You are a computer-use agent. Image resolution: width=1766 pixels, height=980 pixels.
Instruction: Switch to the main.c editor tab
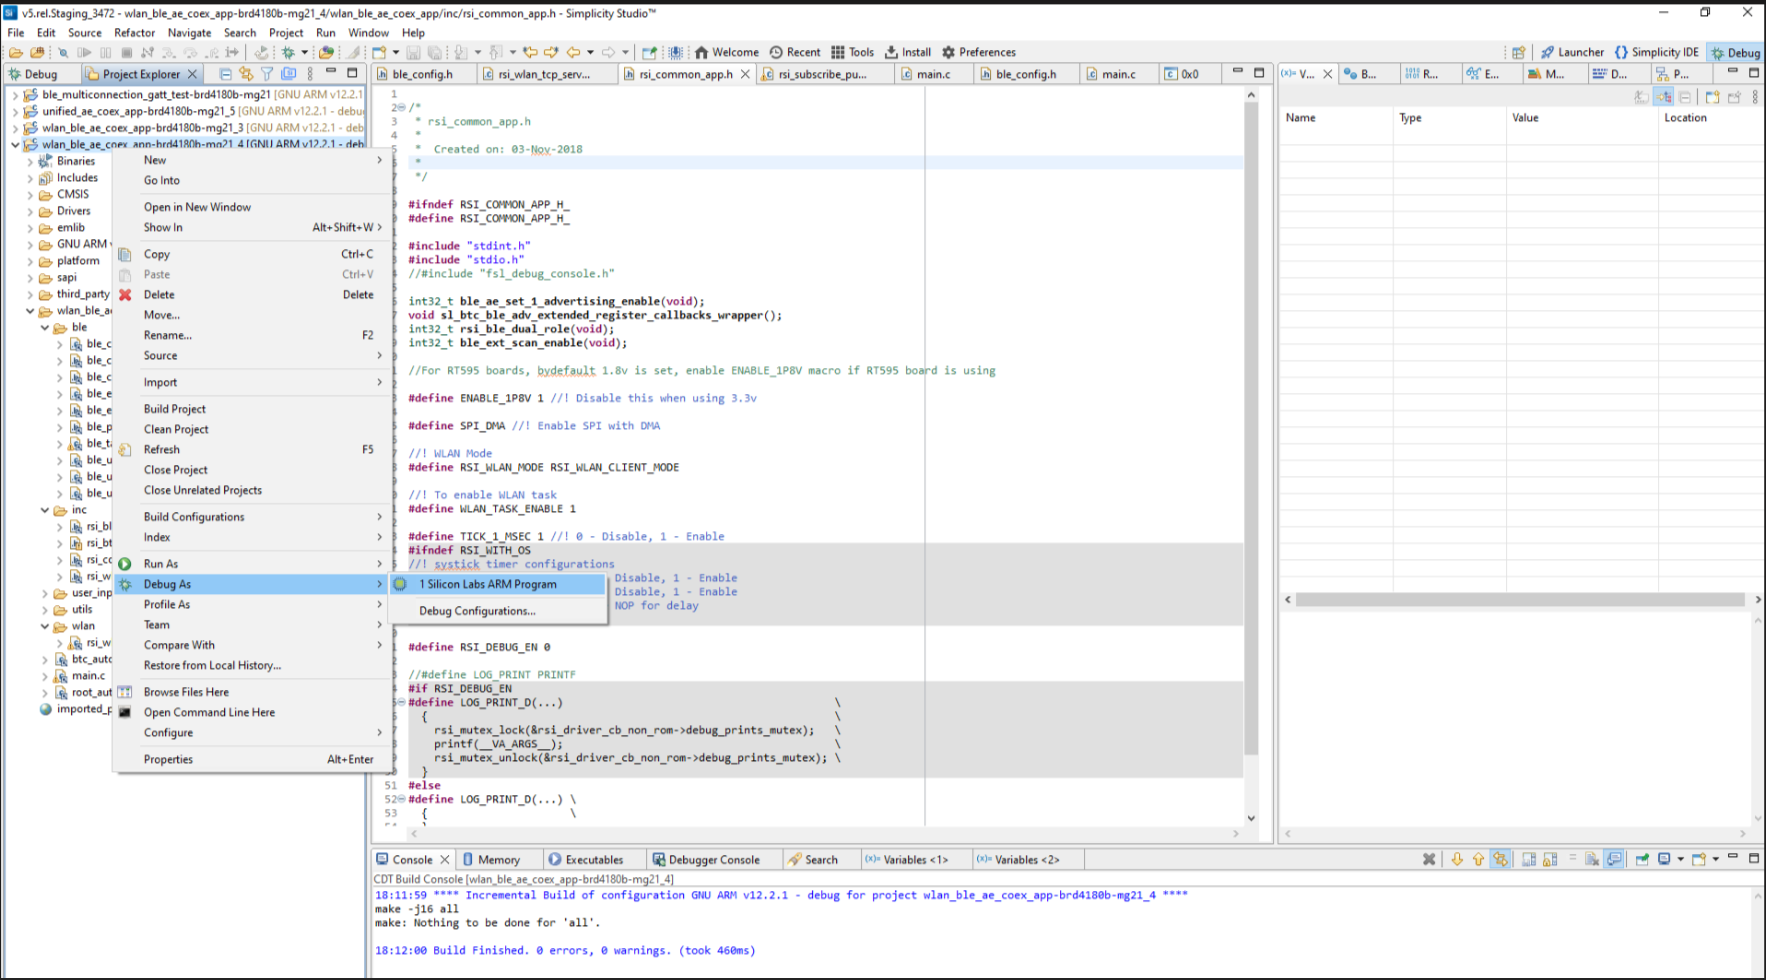coord(932,74)
